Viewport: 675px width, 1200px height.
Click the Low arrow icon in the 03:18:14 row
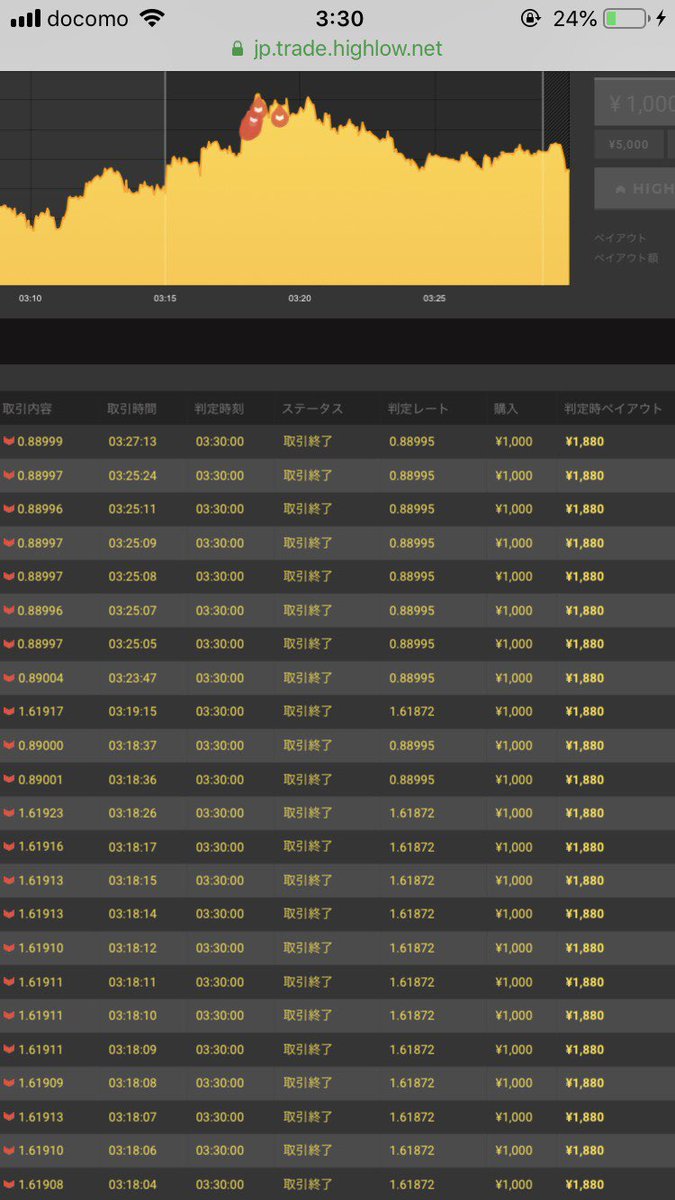coord(9,914)
